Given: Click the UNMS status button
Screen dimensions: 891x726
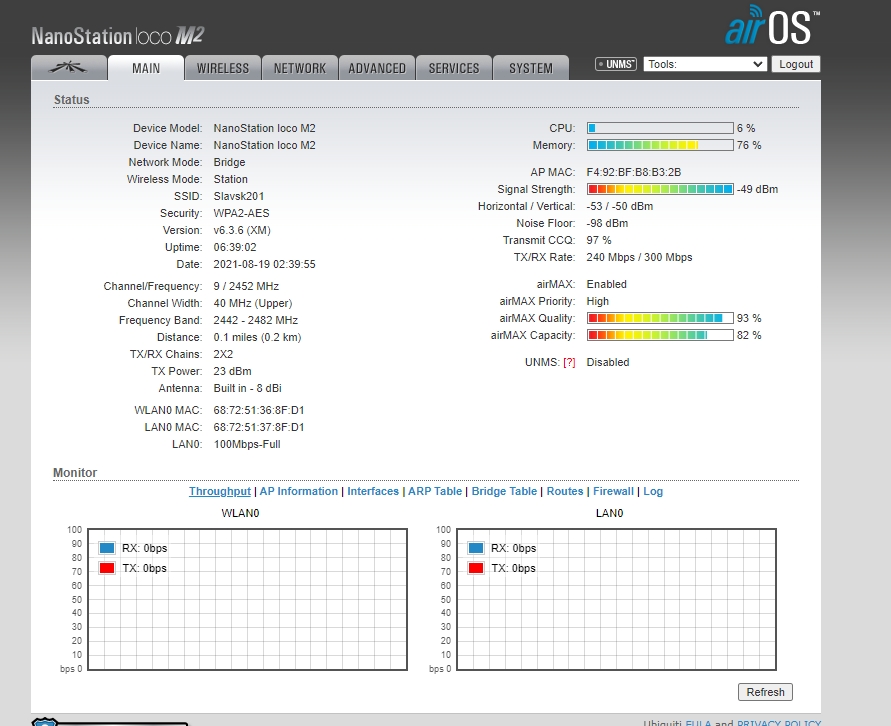Looking at the screenshot, I should [615, 64].
